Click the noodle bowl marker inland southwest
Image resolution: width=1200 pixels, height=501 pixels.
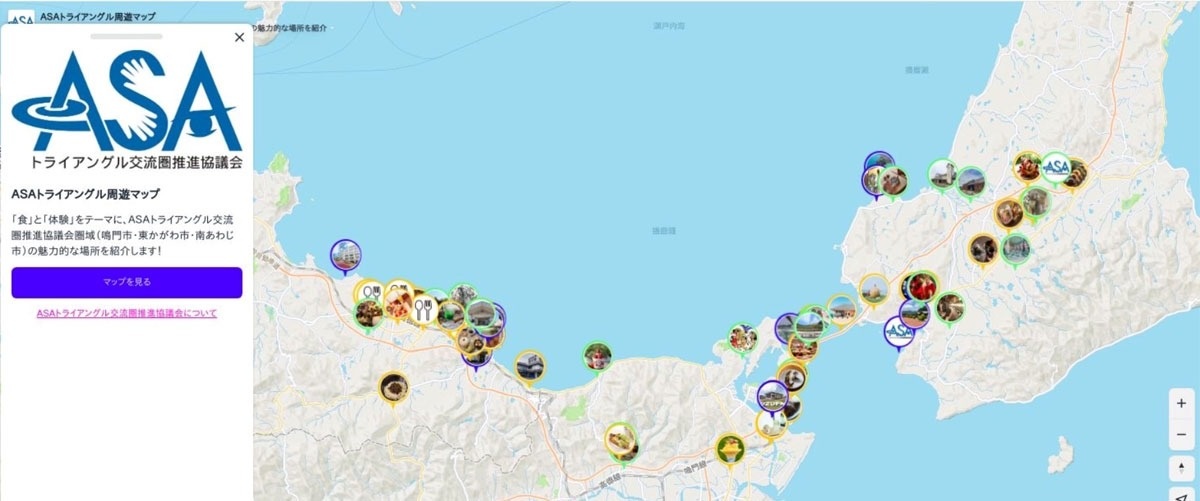[394, 387]
